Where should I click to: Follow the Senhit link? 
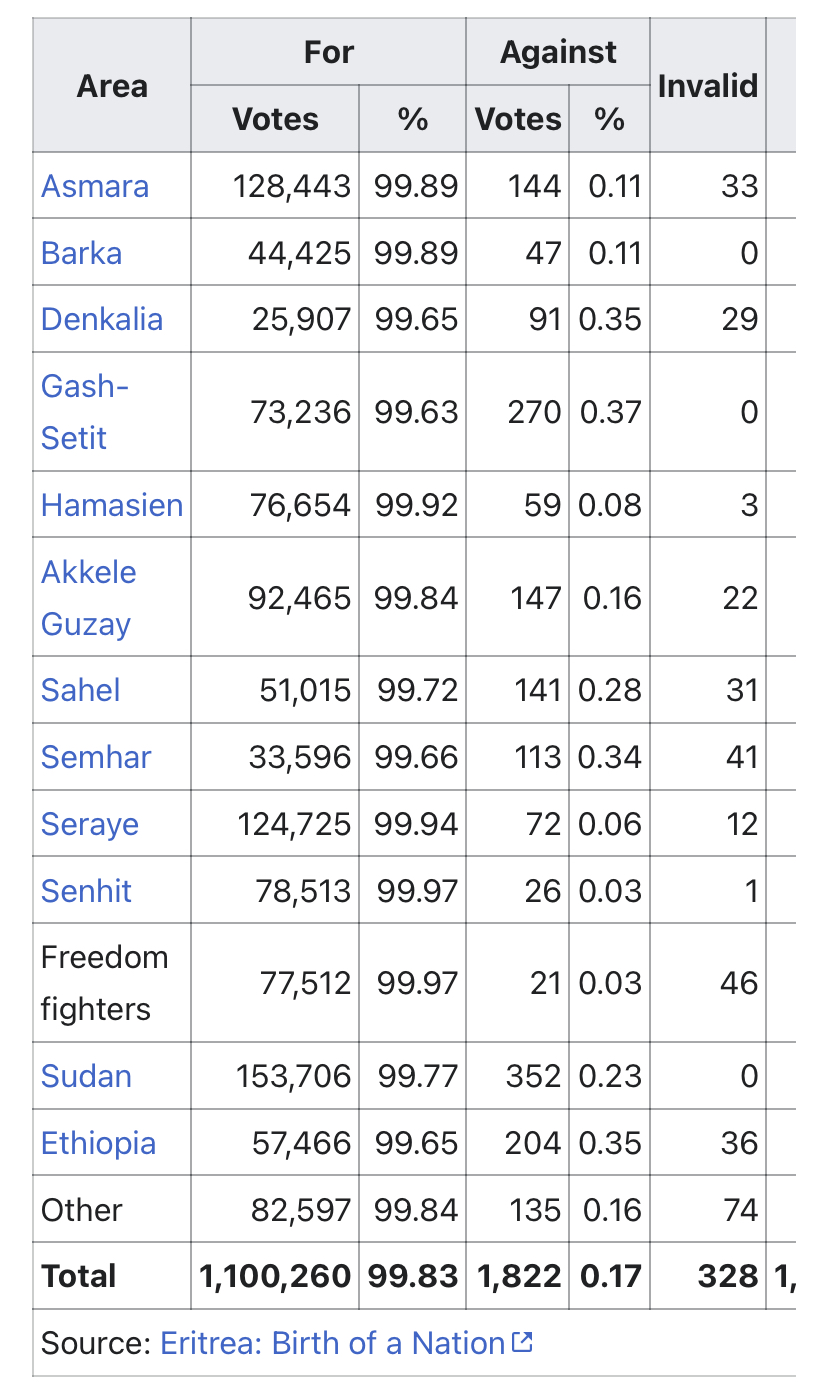(87, 890)
